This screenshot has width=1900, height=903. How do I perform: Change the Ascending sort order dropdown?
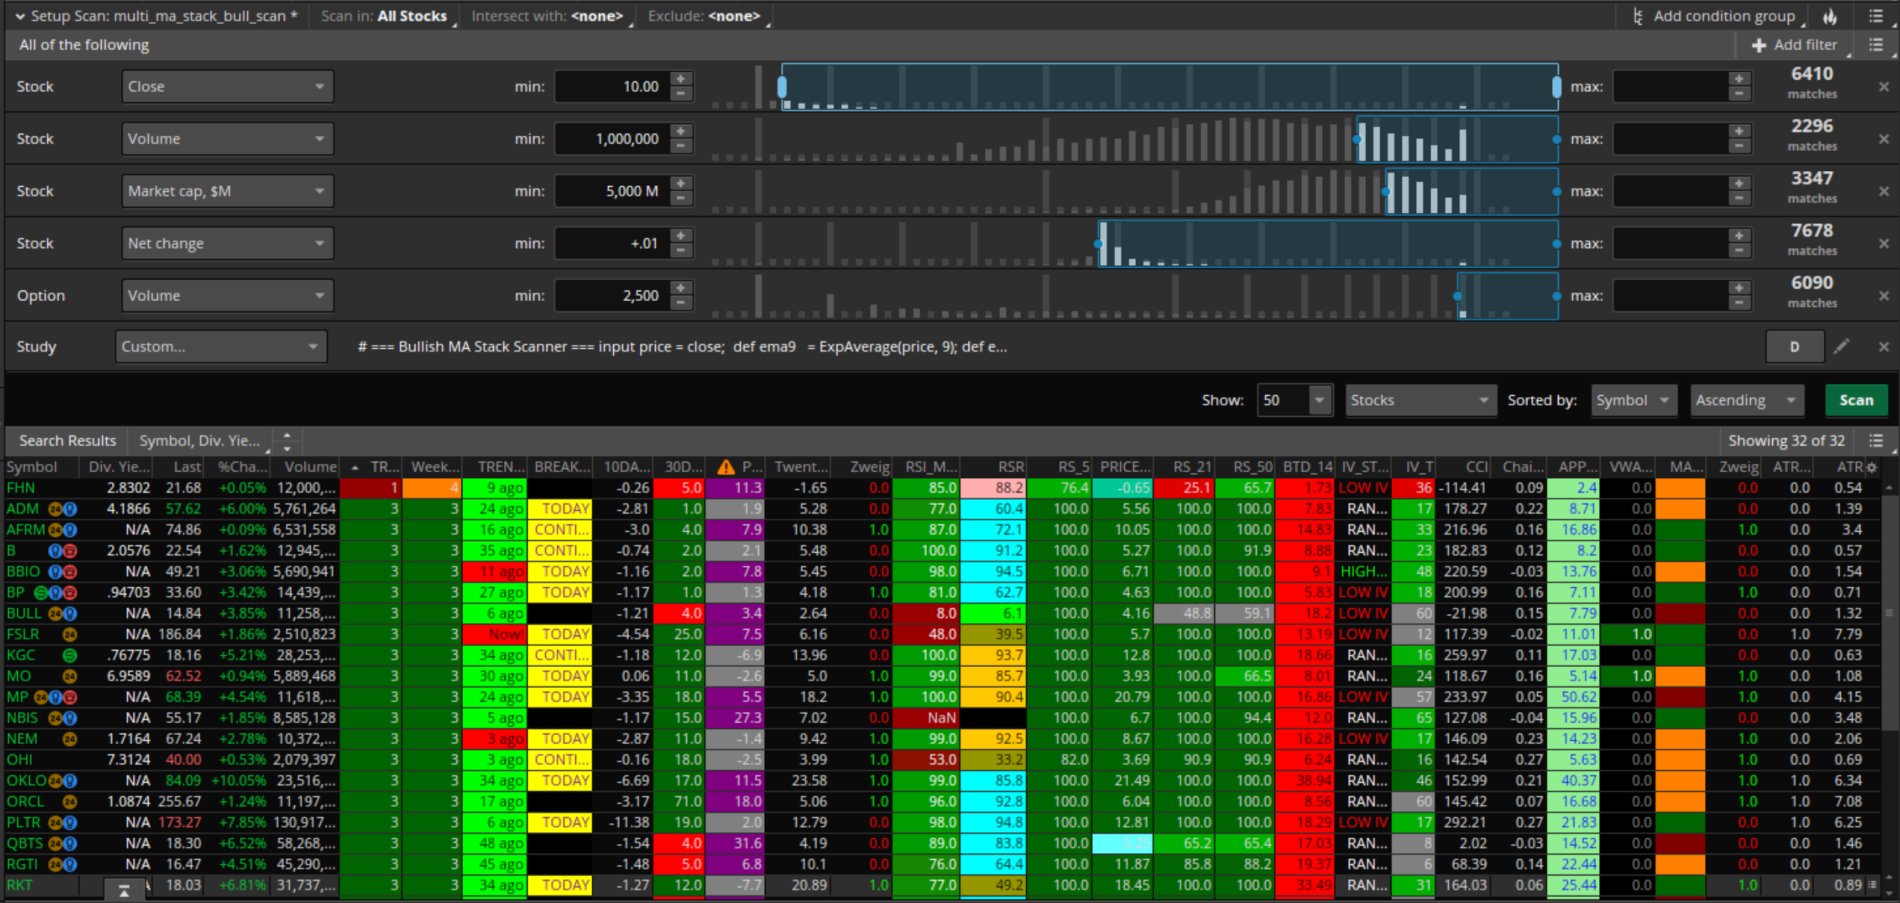click(1746, 400)
